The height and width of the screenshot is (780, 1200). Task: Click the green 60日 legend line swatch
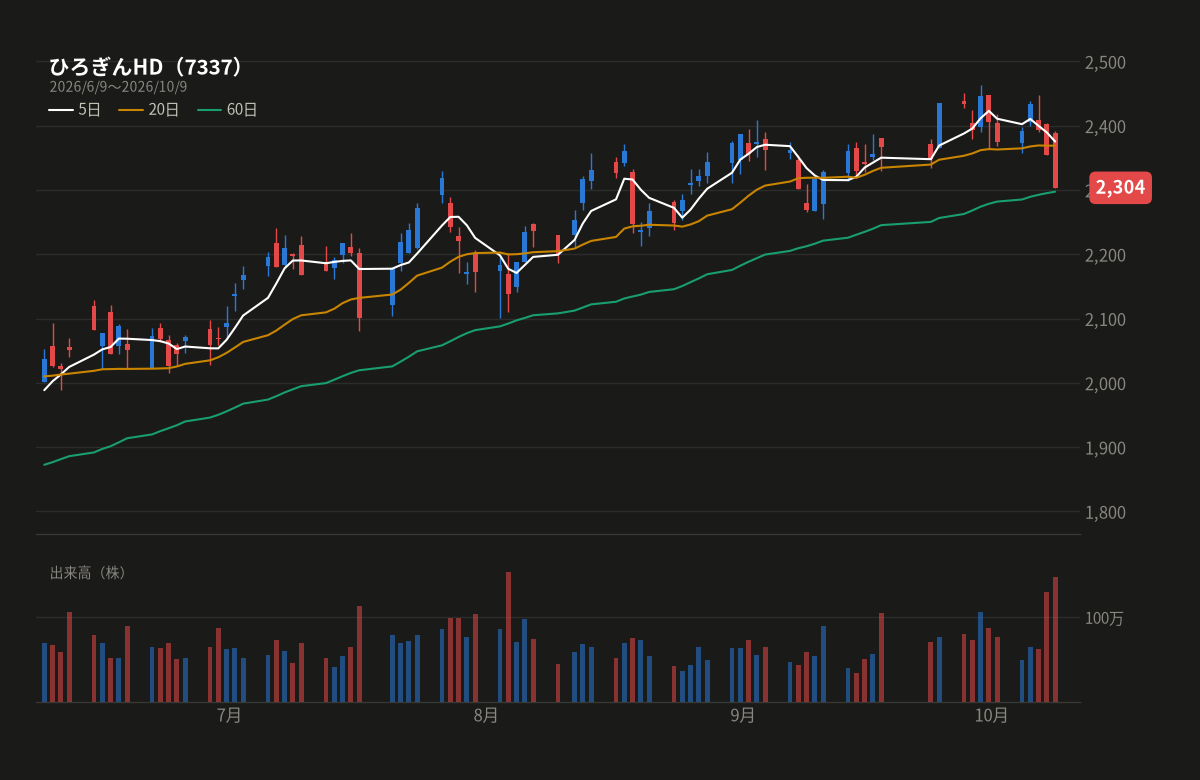click(x=209, y=110)
